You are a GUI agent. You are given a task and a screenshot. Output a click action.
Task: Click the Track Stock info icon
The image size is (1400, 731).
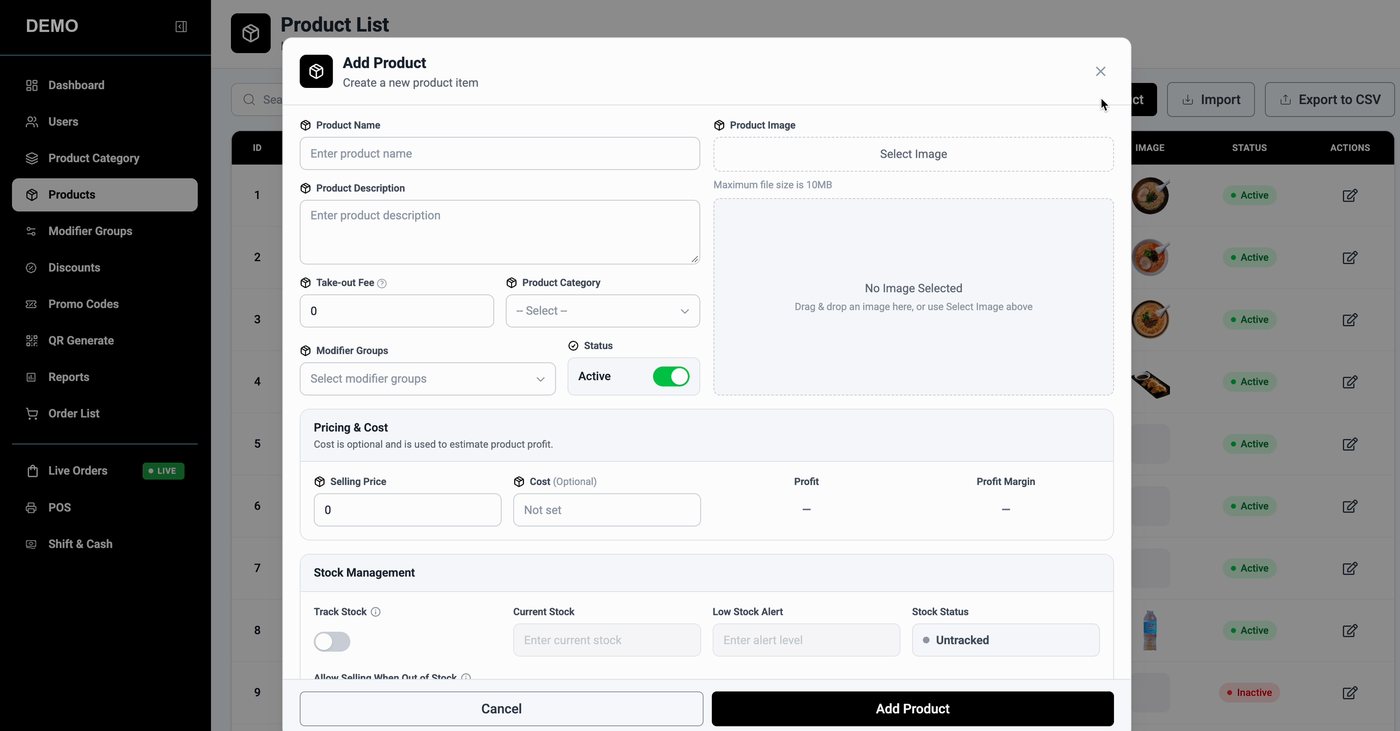[376, 612]
